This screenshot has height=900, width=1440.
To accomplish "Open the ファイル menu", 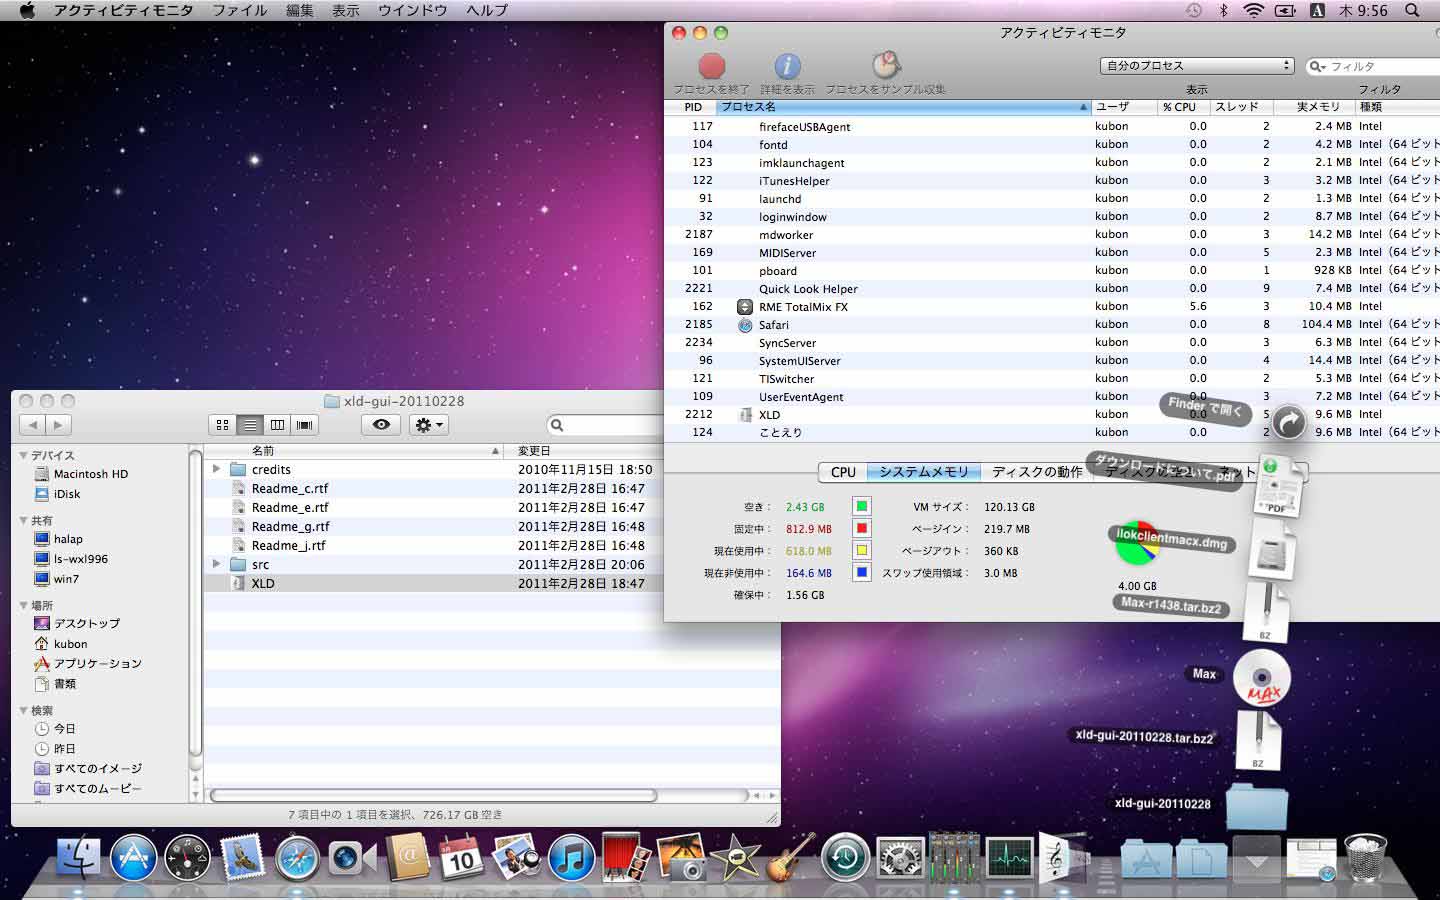I will (239, 10).
